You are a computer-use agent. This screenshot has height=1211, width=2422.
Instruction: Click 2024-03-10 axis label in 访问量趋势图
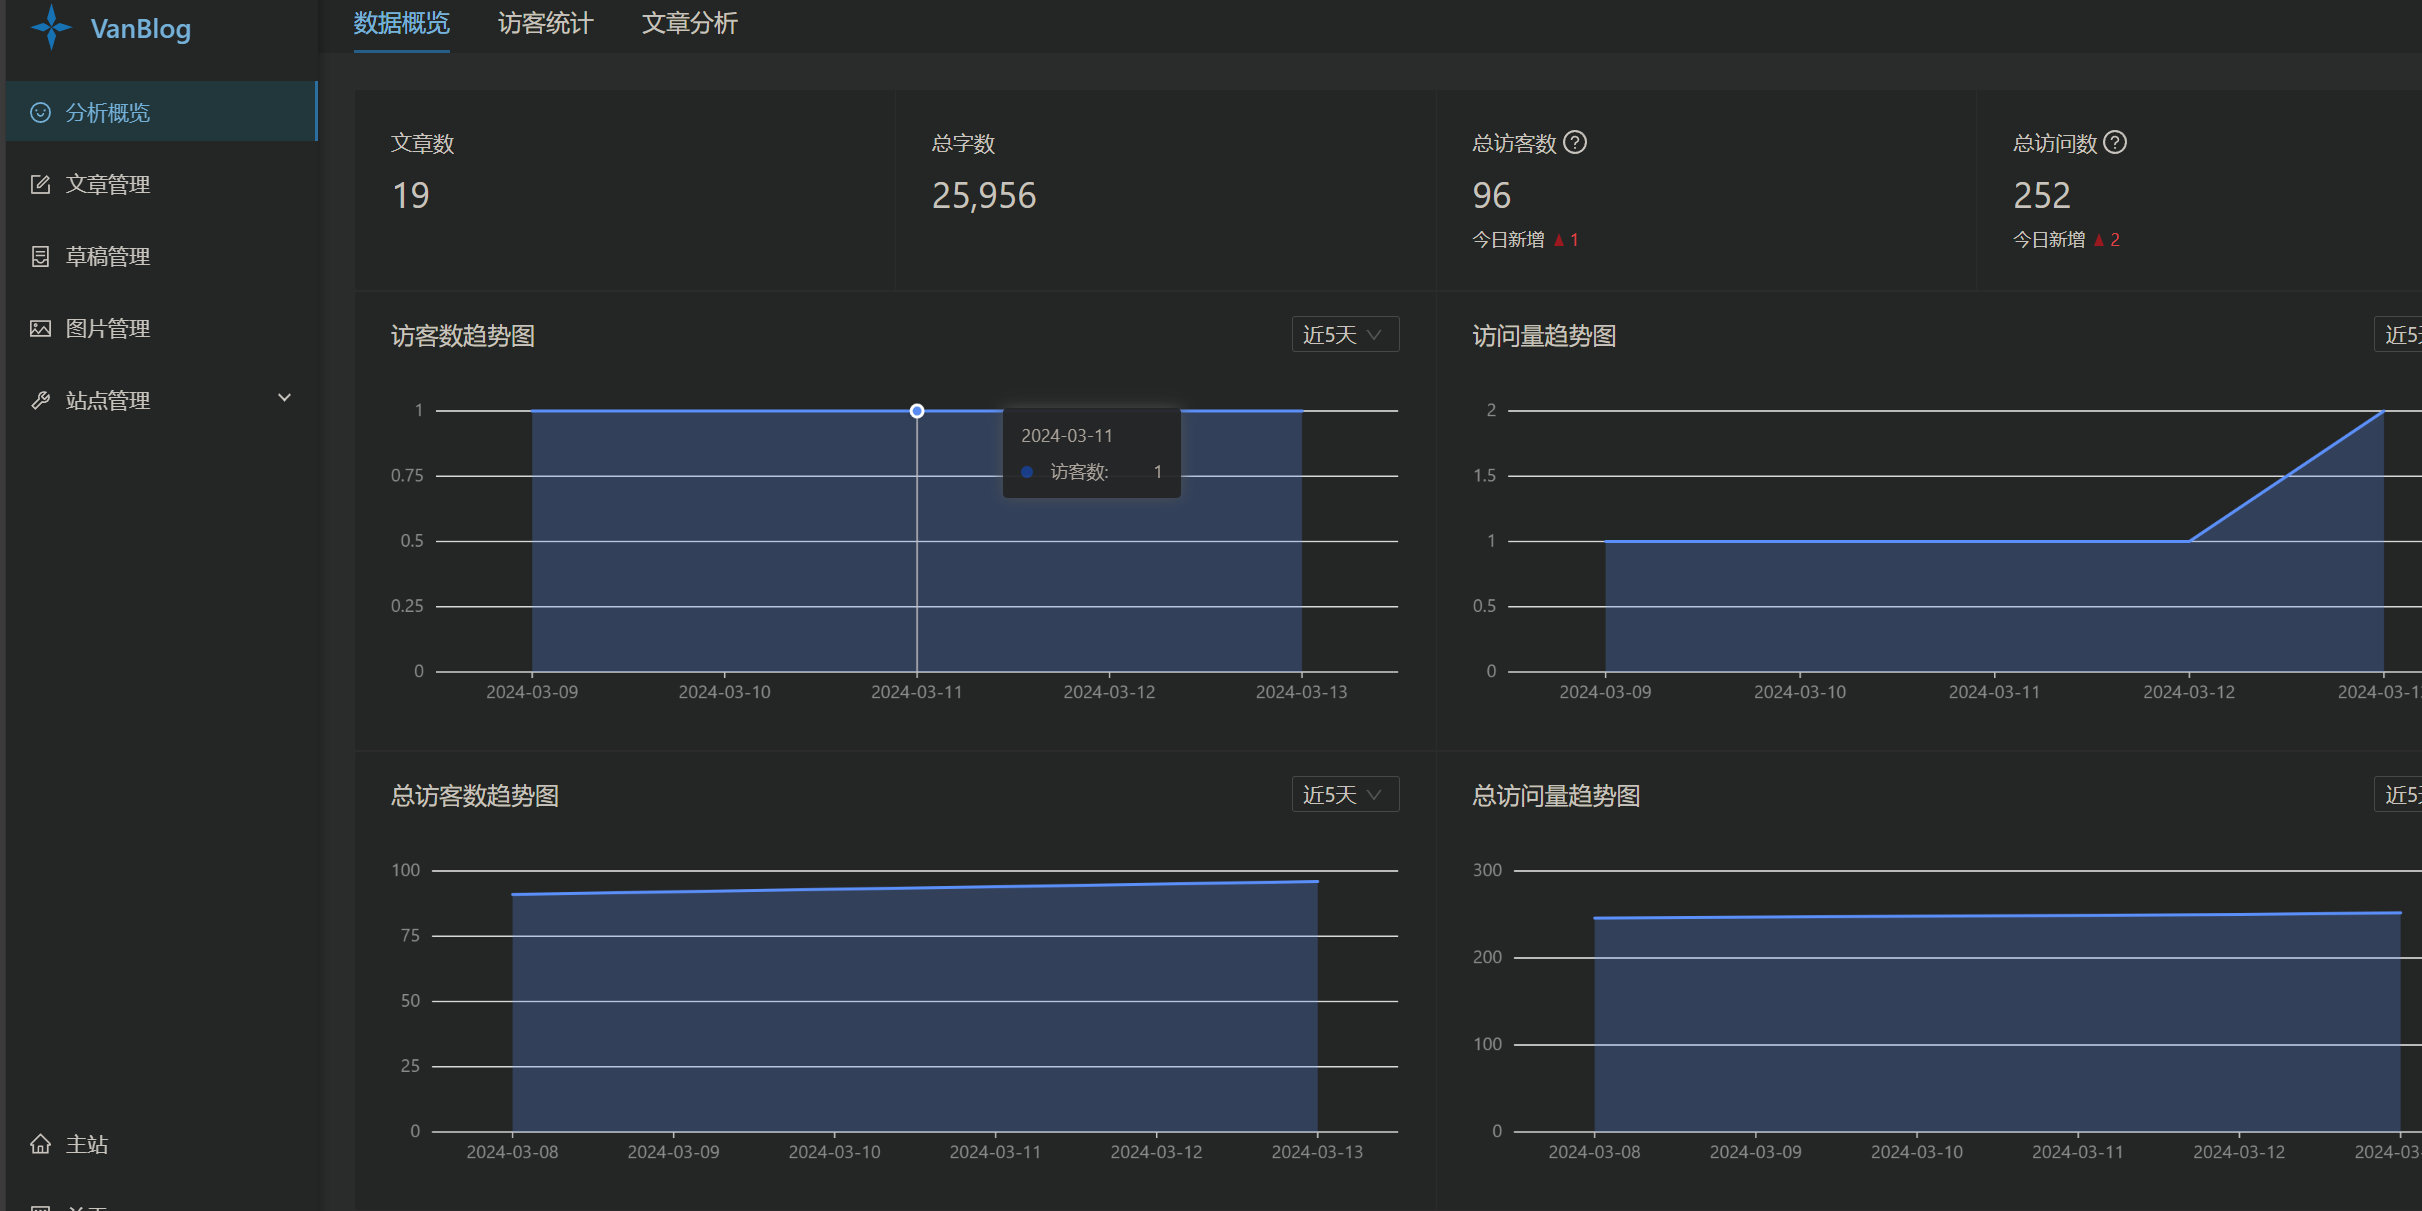[1800, 692]
